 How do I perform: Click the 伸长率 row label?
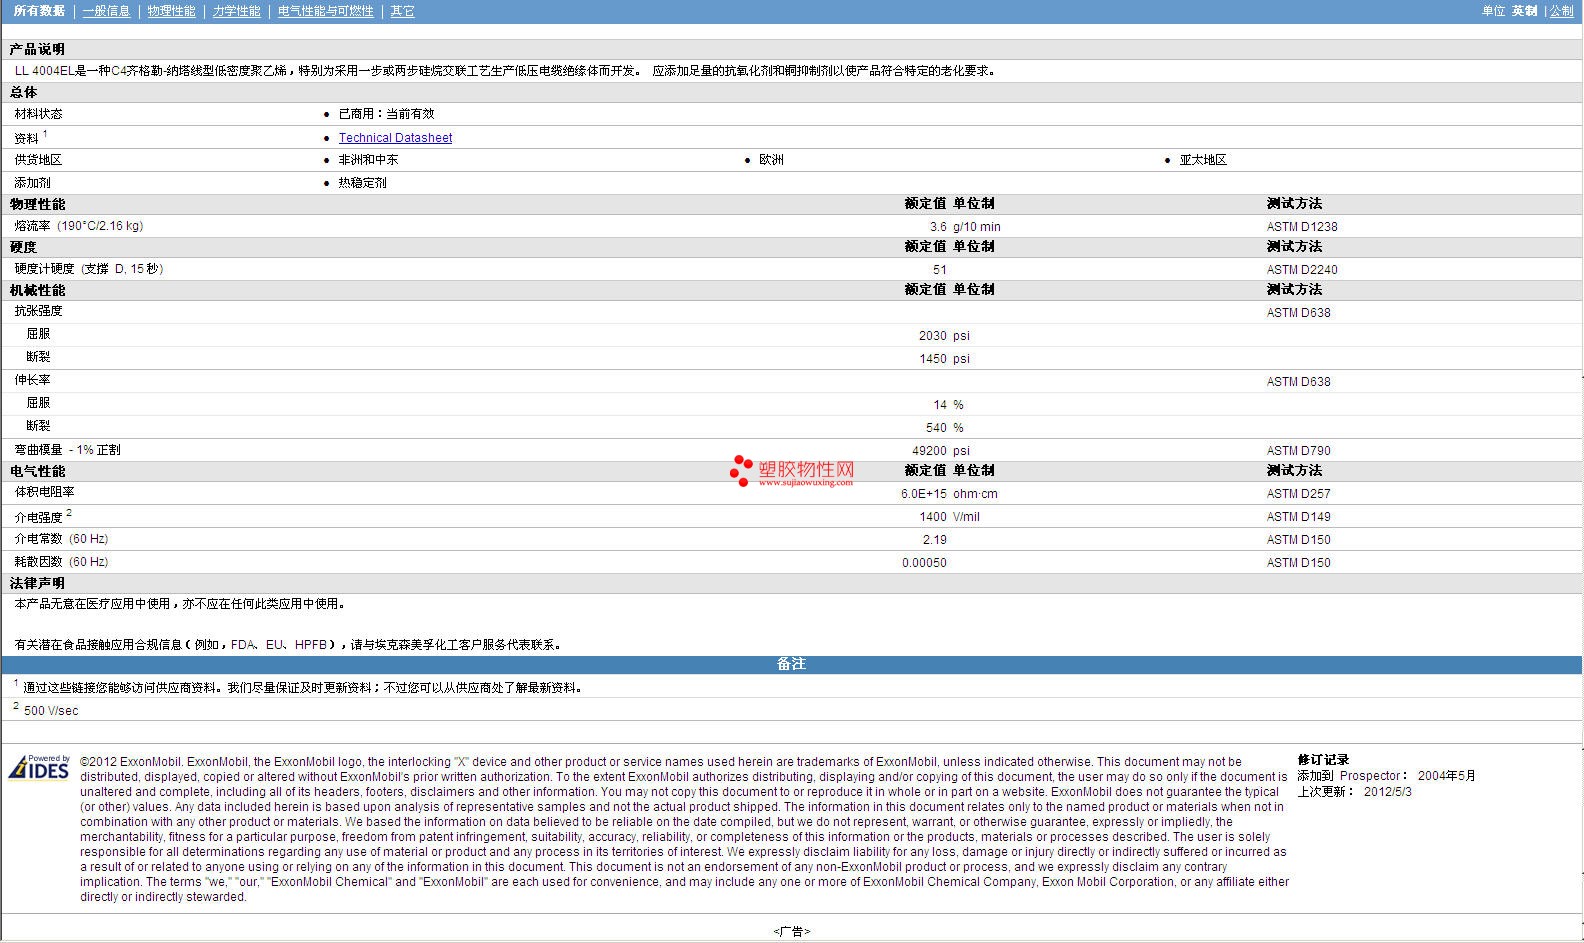pyautogui.click(x=32, y=380)
